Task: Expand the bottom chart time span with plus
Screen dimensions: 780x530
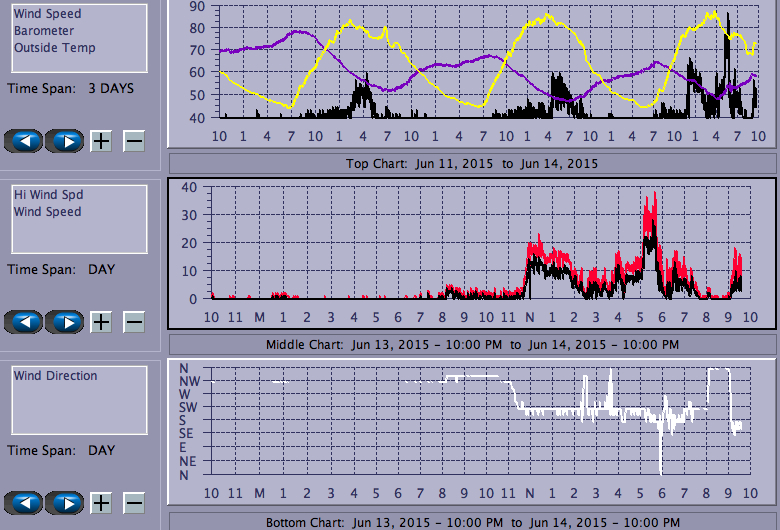Action: point(101,502)
